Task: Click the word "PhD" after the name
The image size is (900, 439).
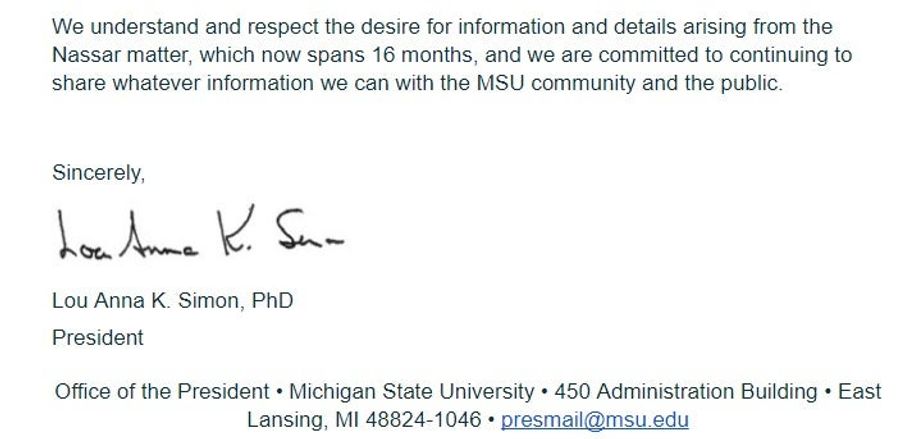Action: click(273, 301)
